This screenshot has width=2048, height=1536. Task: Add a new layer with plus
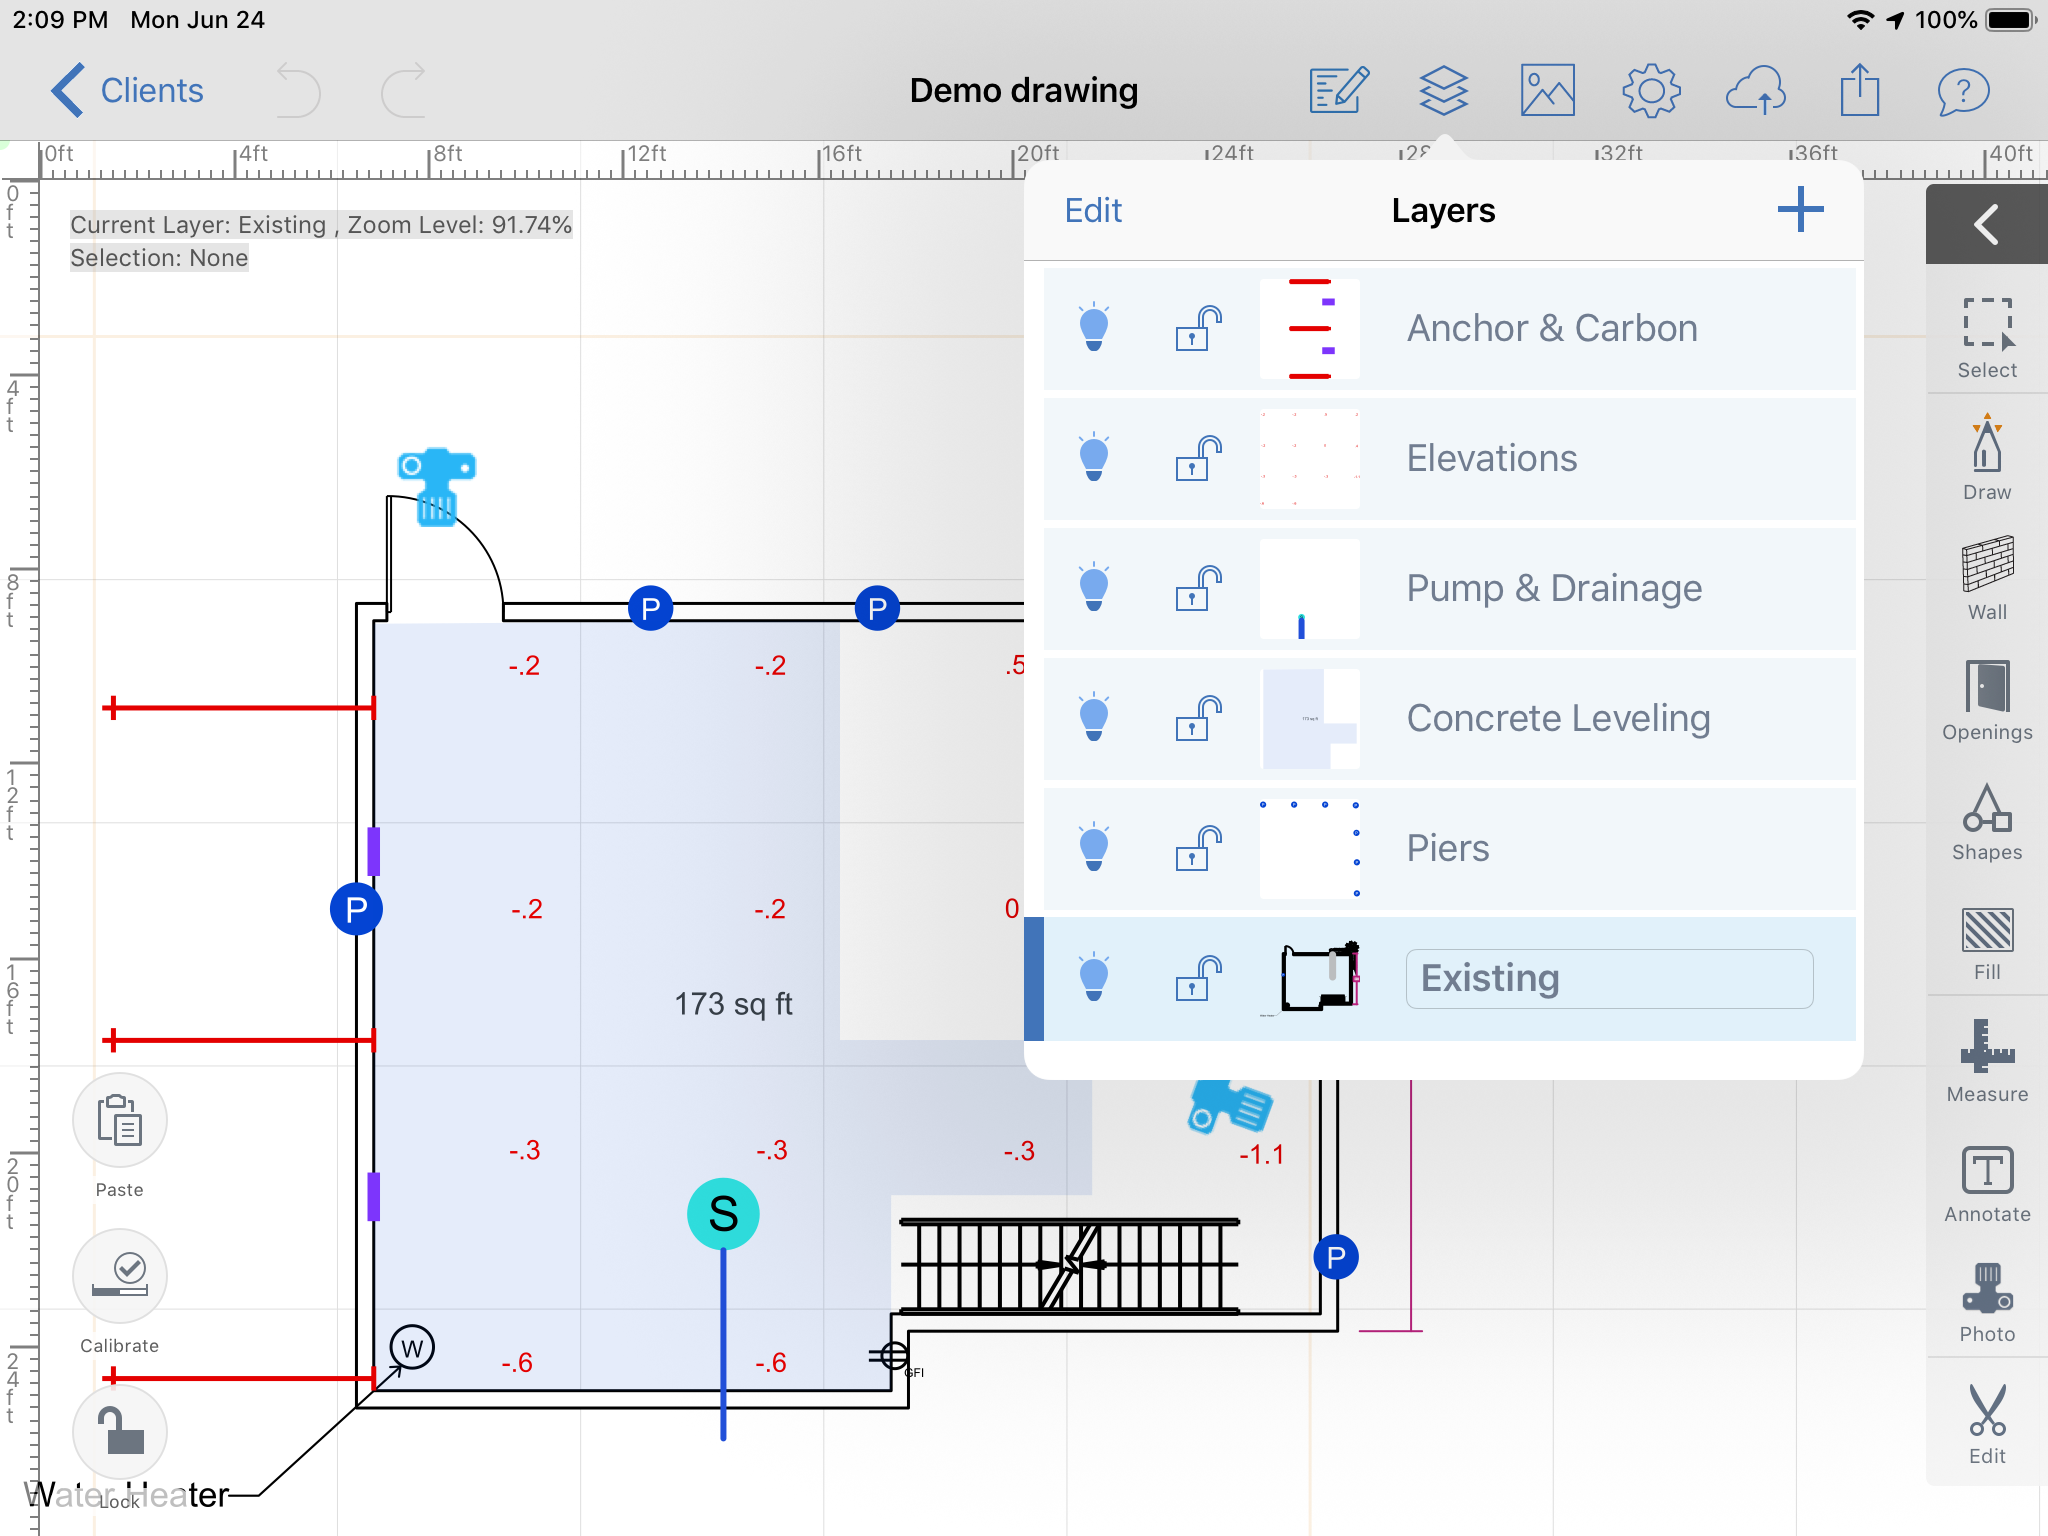pos(1800,210)
